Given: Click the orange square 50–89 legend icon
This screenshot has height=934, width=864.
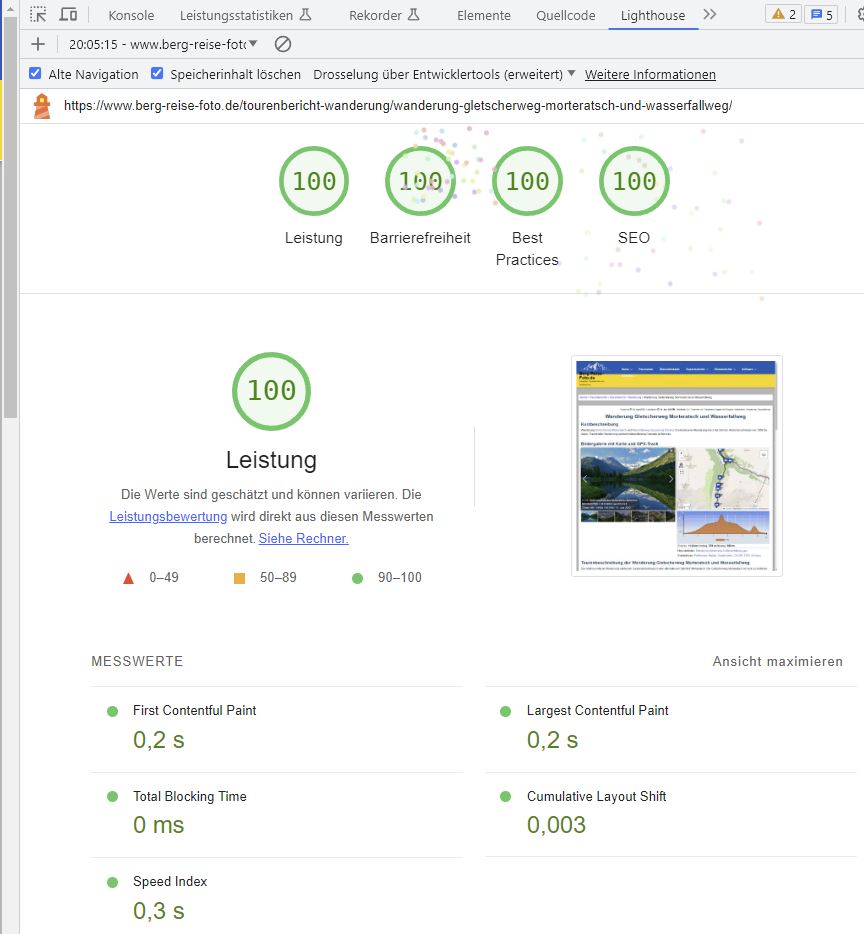Looking at the screenshot, I should 239,578.
